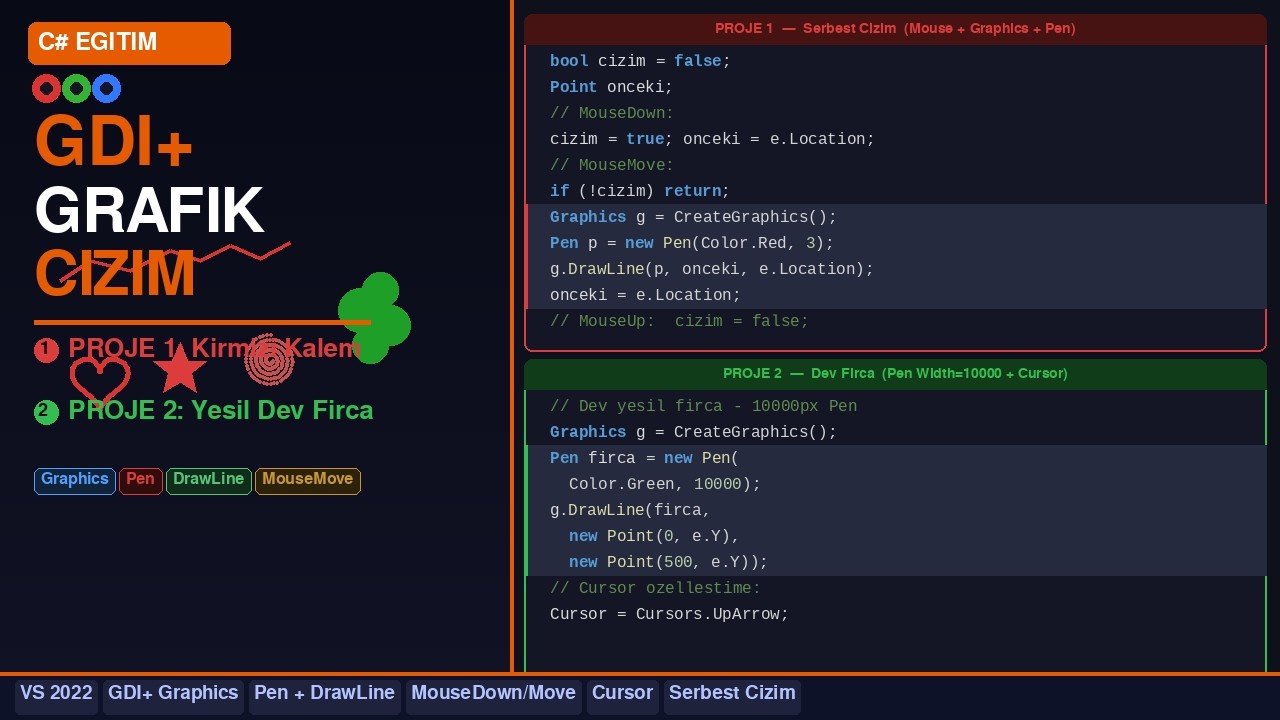
Task: Click the blue ring icon under the badge
Action: [x=106, y=89]
